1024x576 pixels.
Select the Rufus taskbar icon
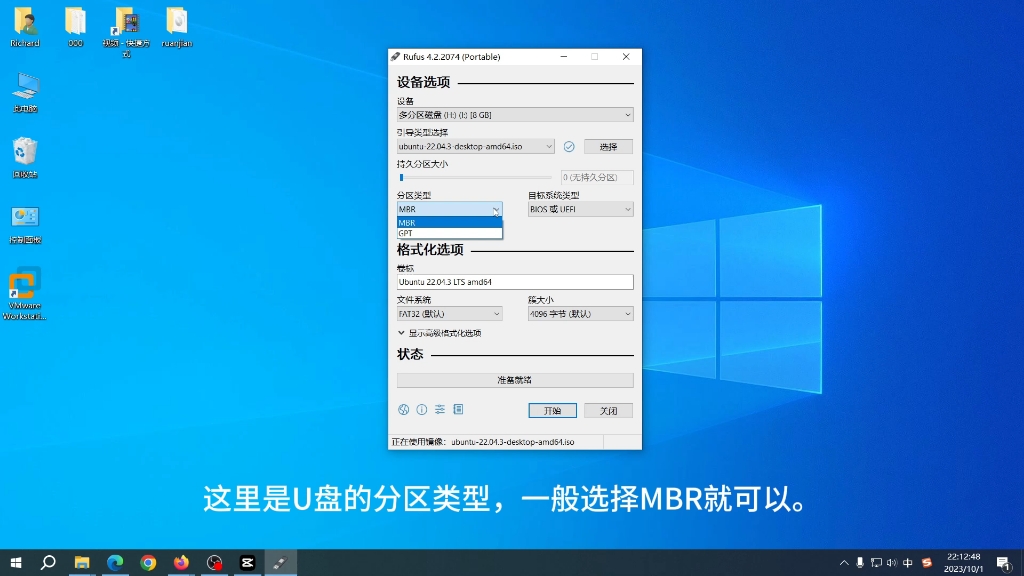[280, 562]
